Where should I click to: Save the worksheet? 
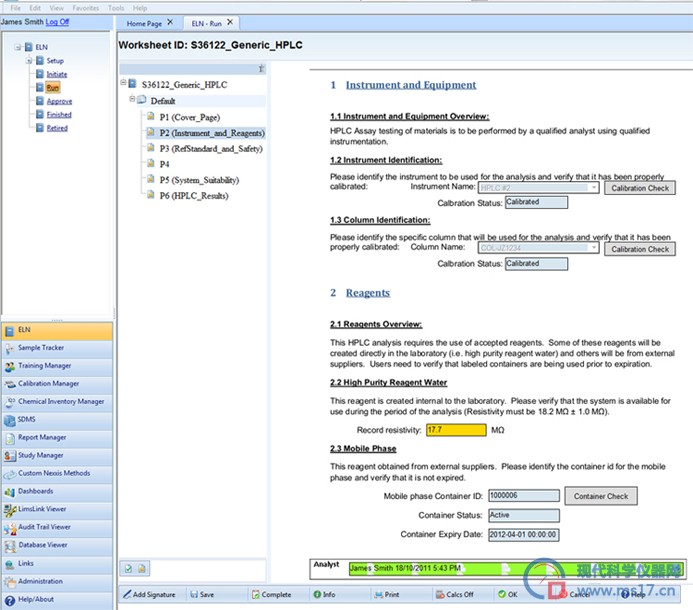(x=202, y=595)
